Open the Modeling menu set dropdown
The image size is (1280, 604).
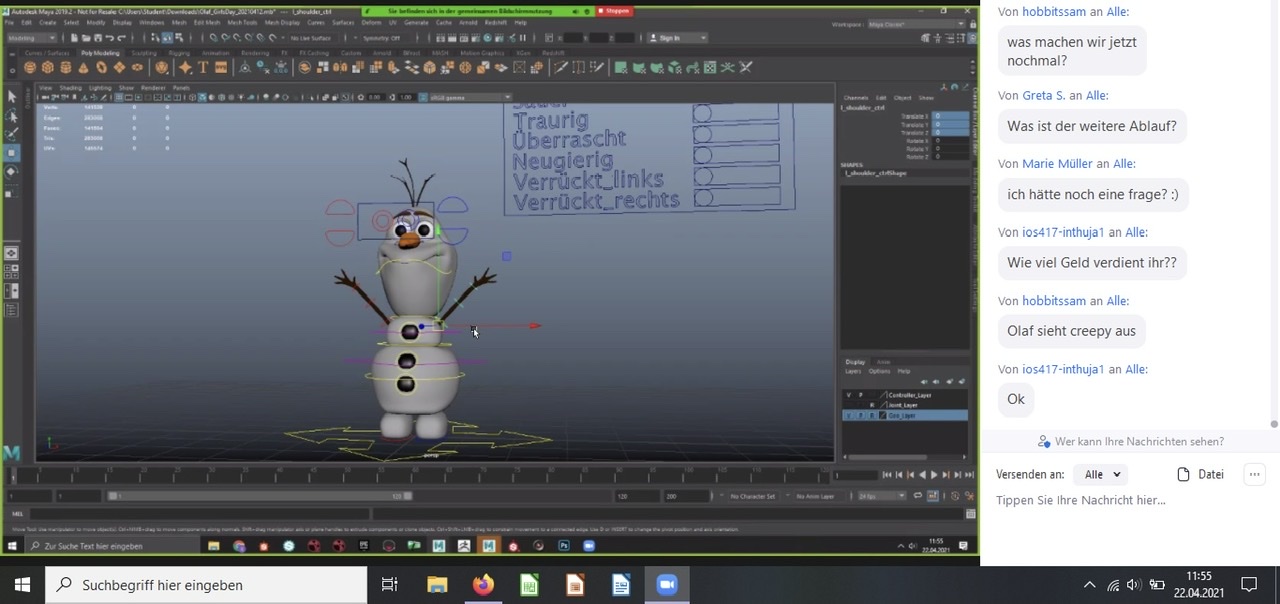point(31,38)
